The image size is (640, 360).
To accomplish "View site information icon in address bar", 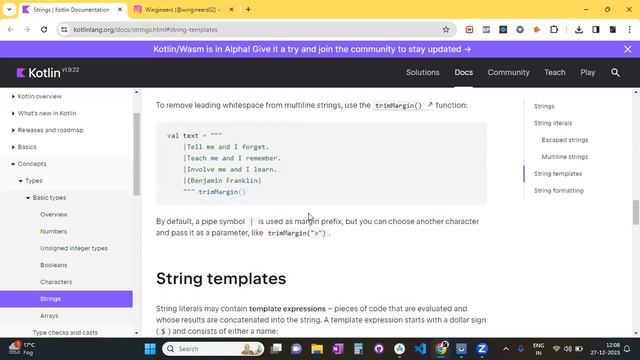I will coord(64,29).
